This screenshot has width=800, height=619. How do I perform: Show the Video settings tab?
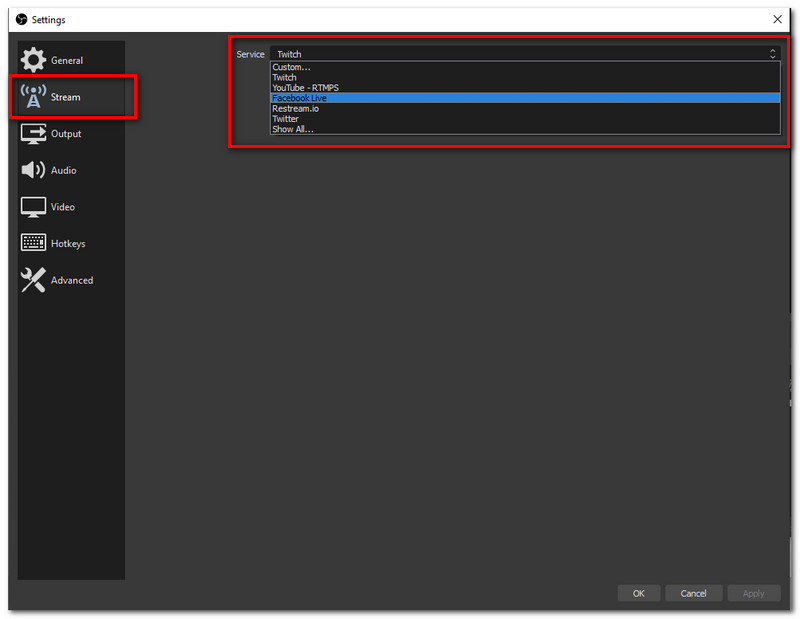[71, 207]
